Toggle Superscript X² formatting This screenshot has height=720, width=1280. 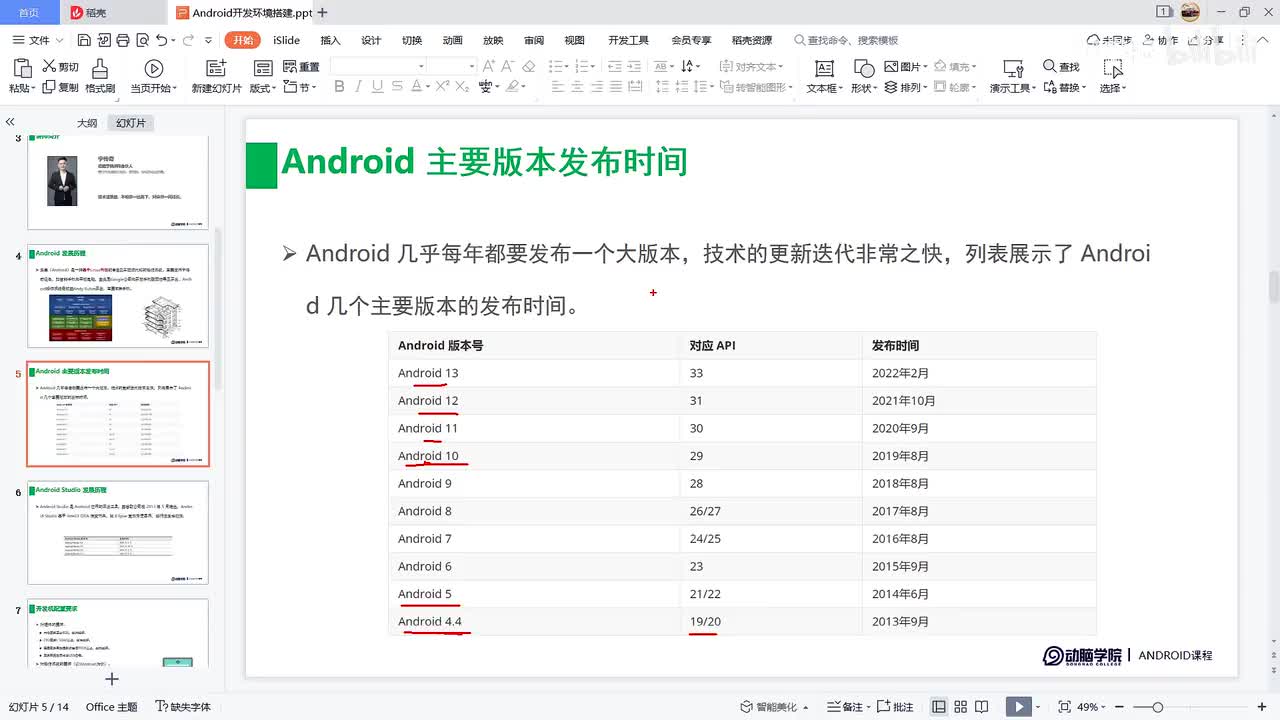[441, 87]
